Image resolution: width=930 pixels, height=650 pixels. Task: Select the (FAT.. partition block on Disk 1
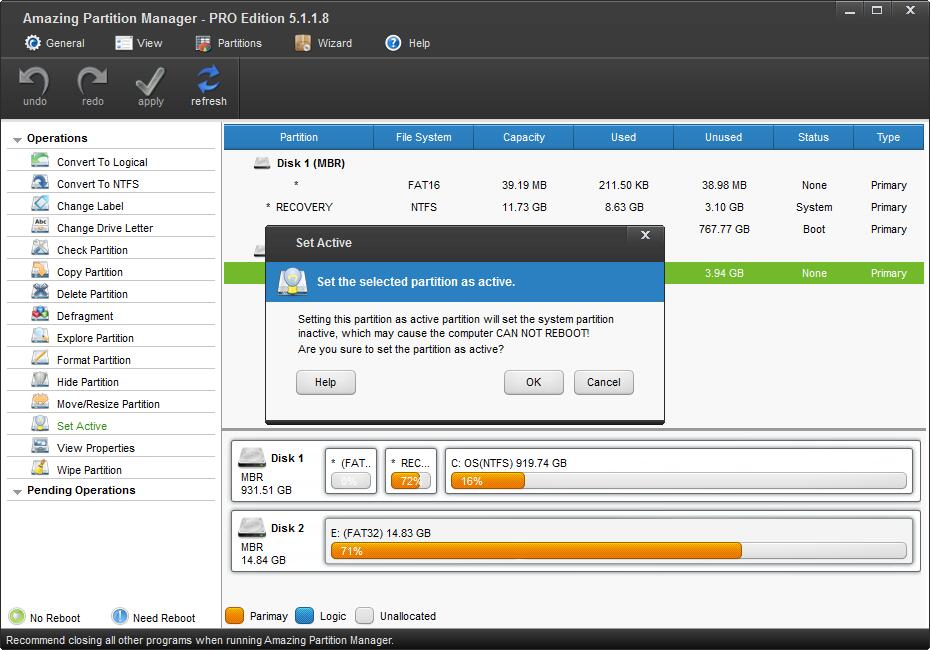tap(351, 471)
